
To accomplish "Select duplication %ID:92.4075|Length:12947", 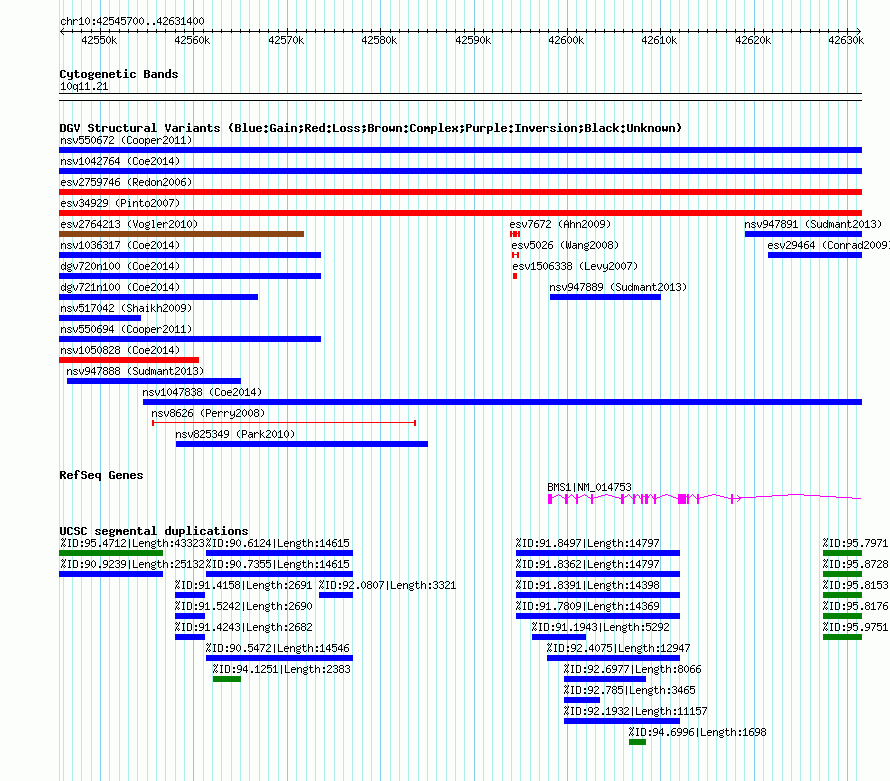I will click(619, 648).
